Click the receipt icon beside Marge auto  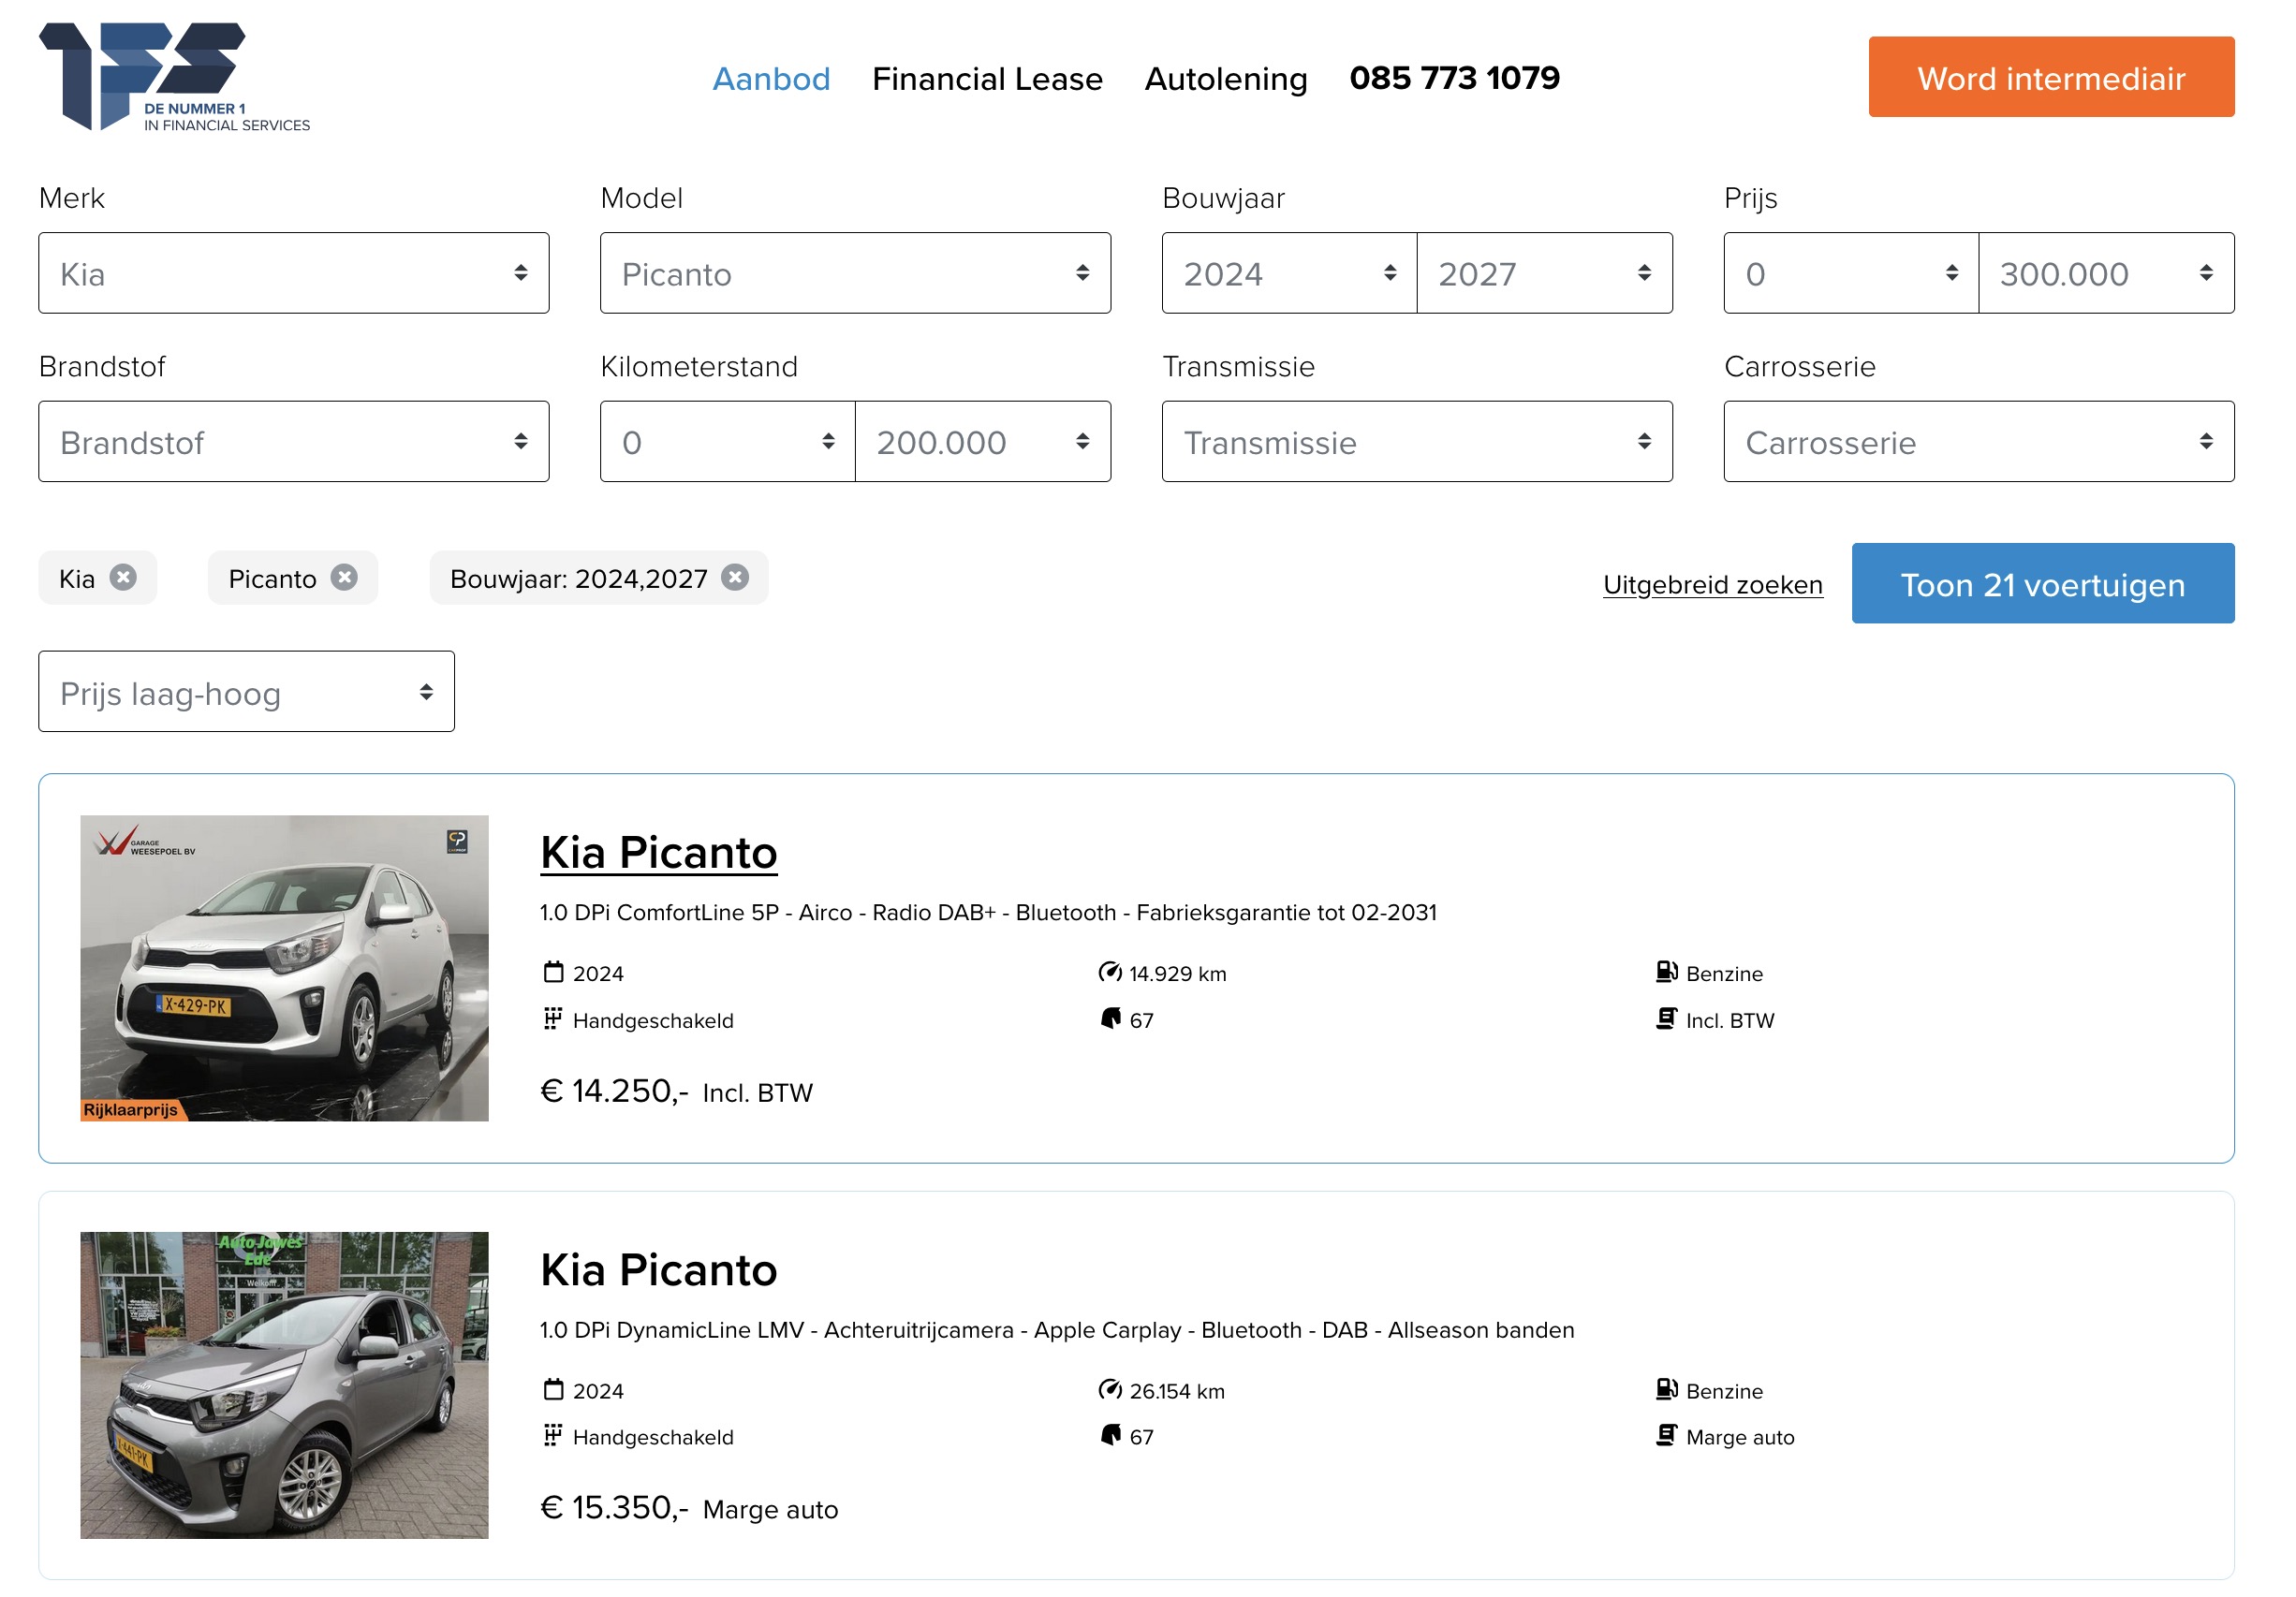click(x=1667, y=1437)
